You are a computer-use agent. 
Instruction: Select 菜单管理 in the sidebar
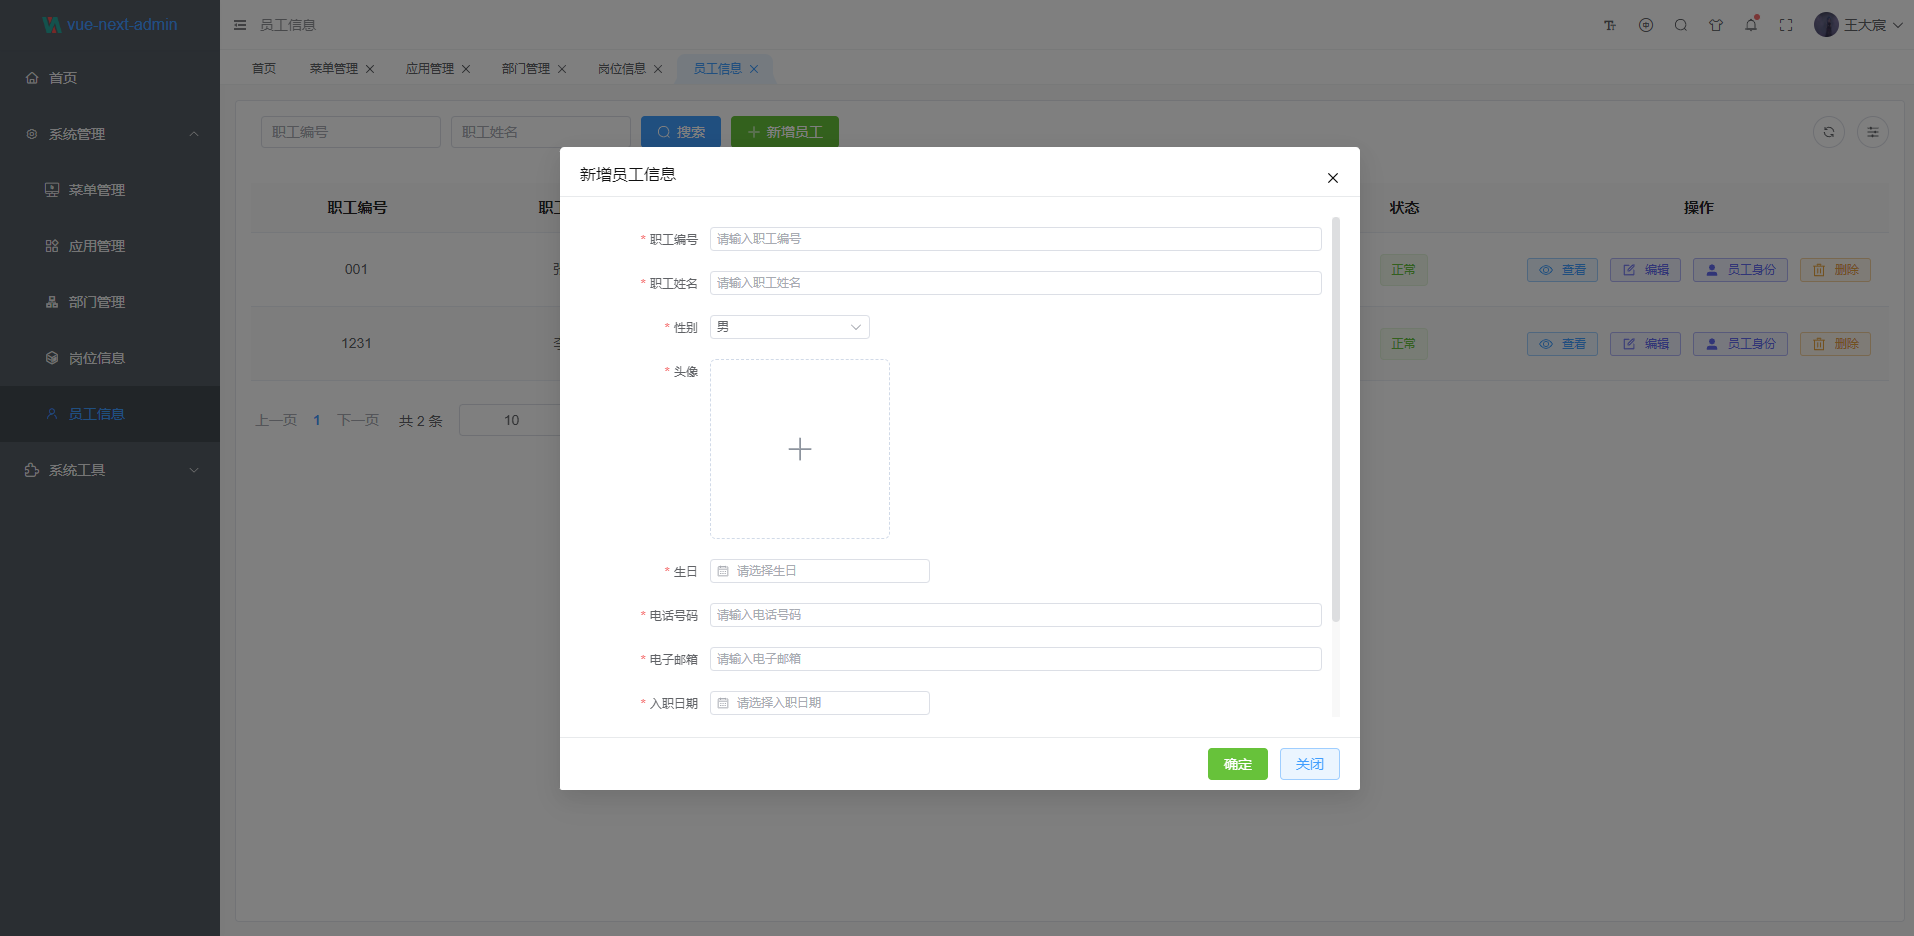[97, 190]
